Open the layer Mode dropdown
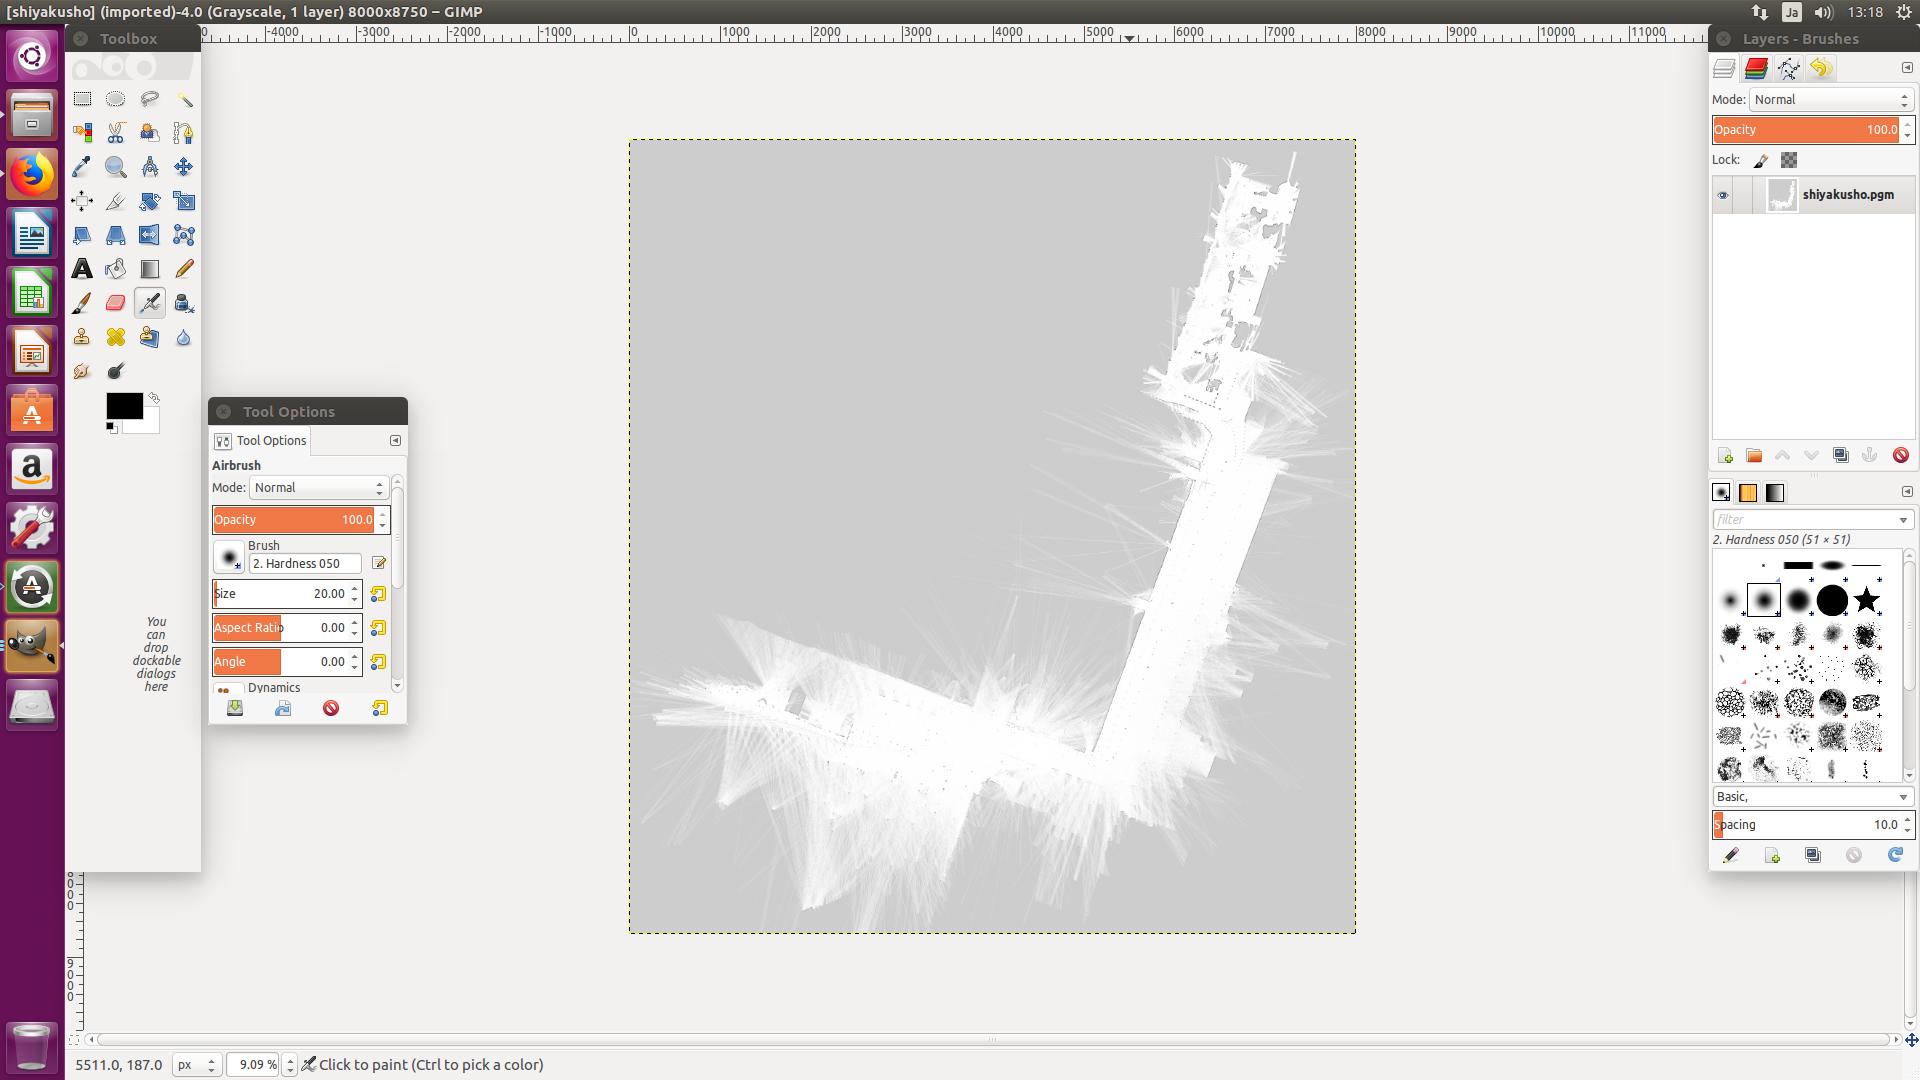This screenshot has width=1920, height=1080. click(x=1830, y=99)
